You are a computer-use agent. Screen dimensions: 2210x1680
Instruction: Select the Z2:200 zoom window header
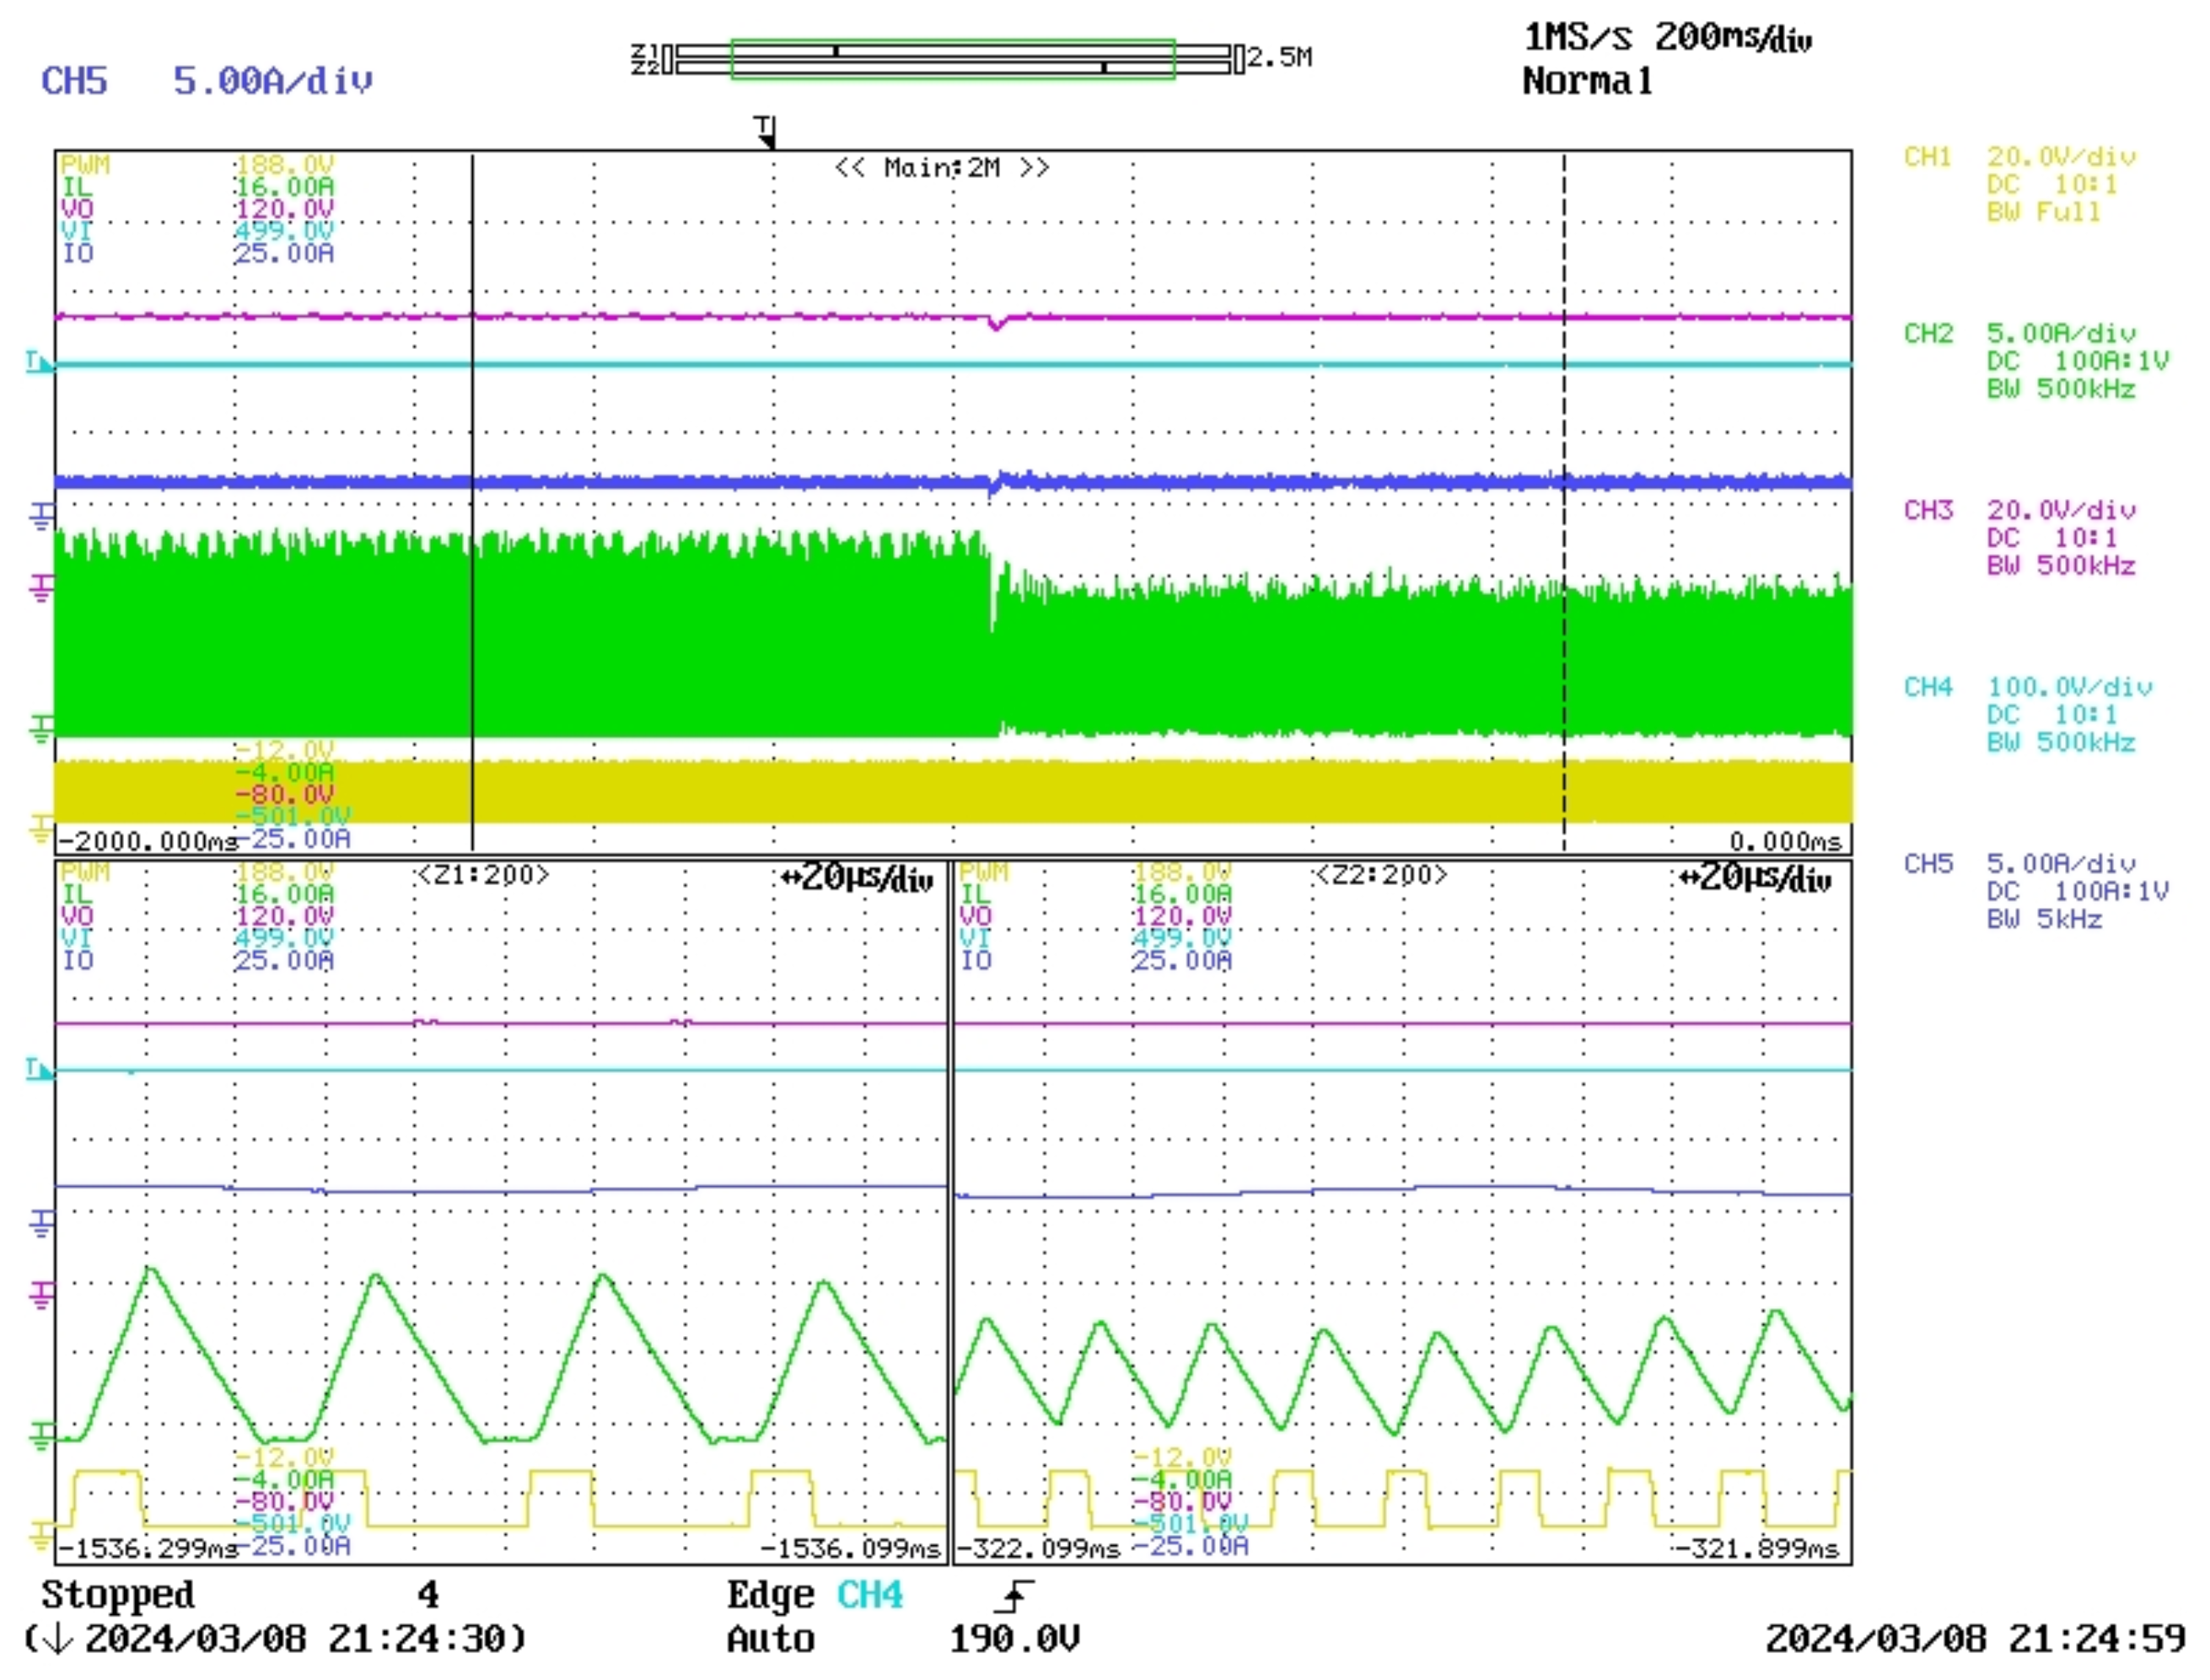click(x=1380, y=875)
